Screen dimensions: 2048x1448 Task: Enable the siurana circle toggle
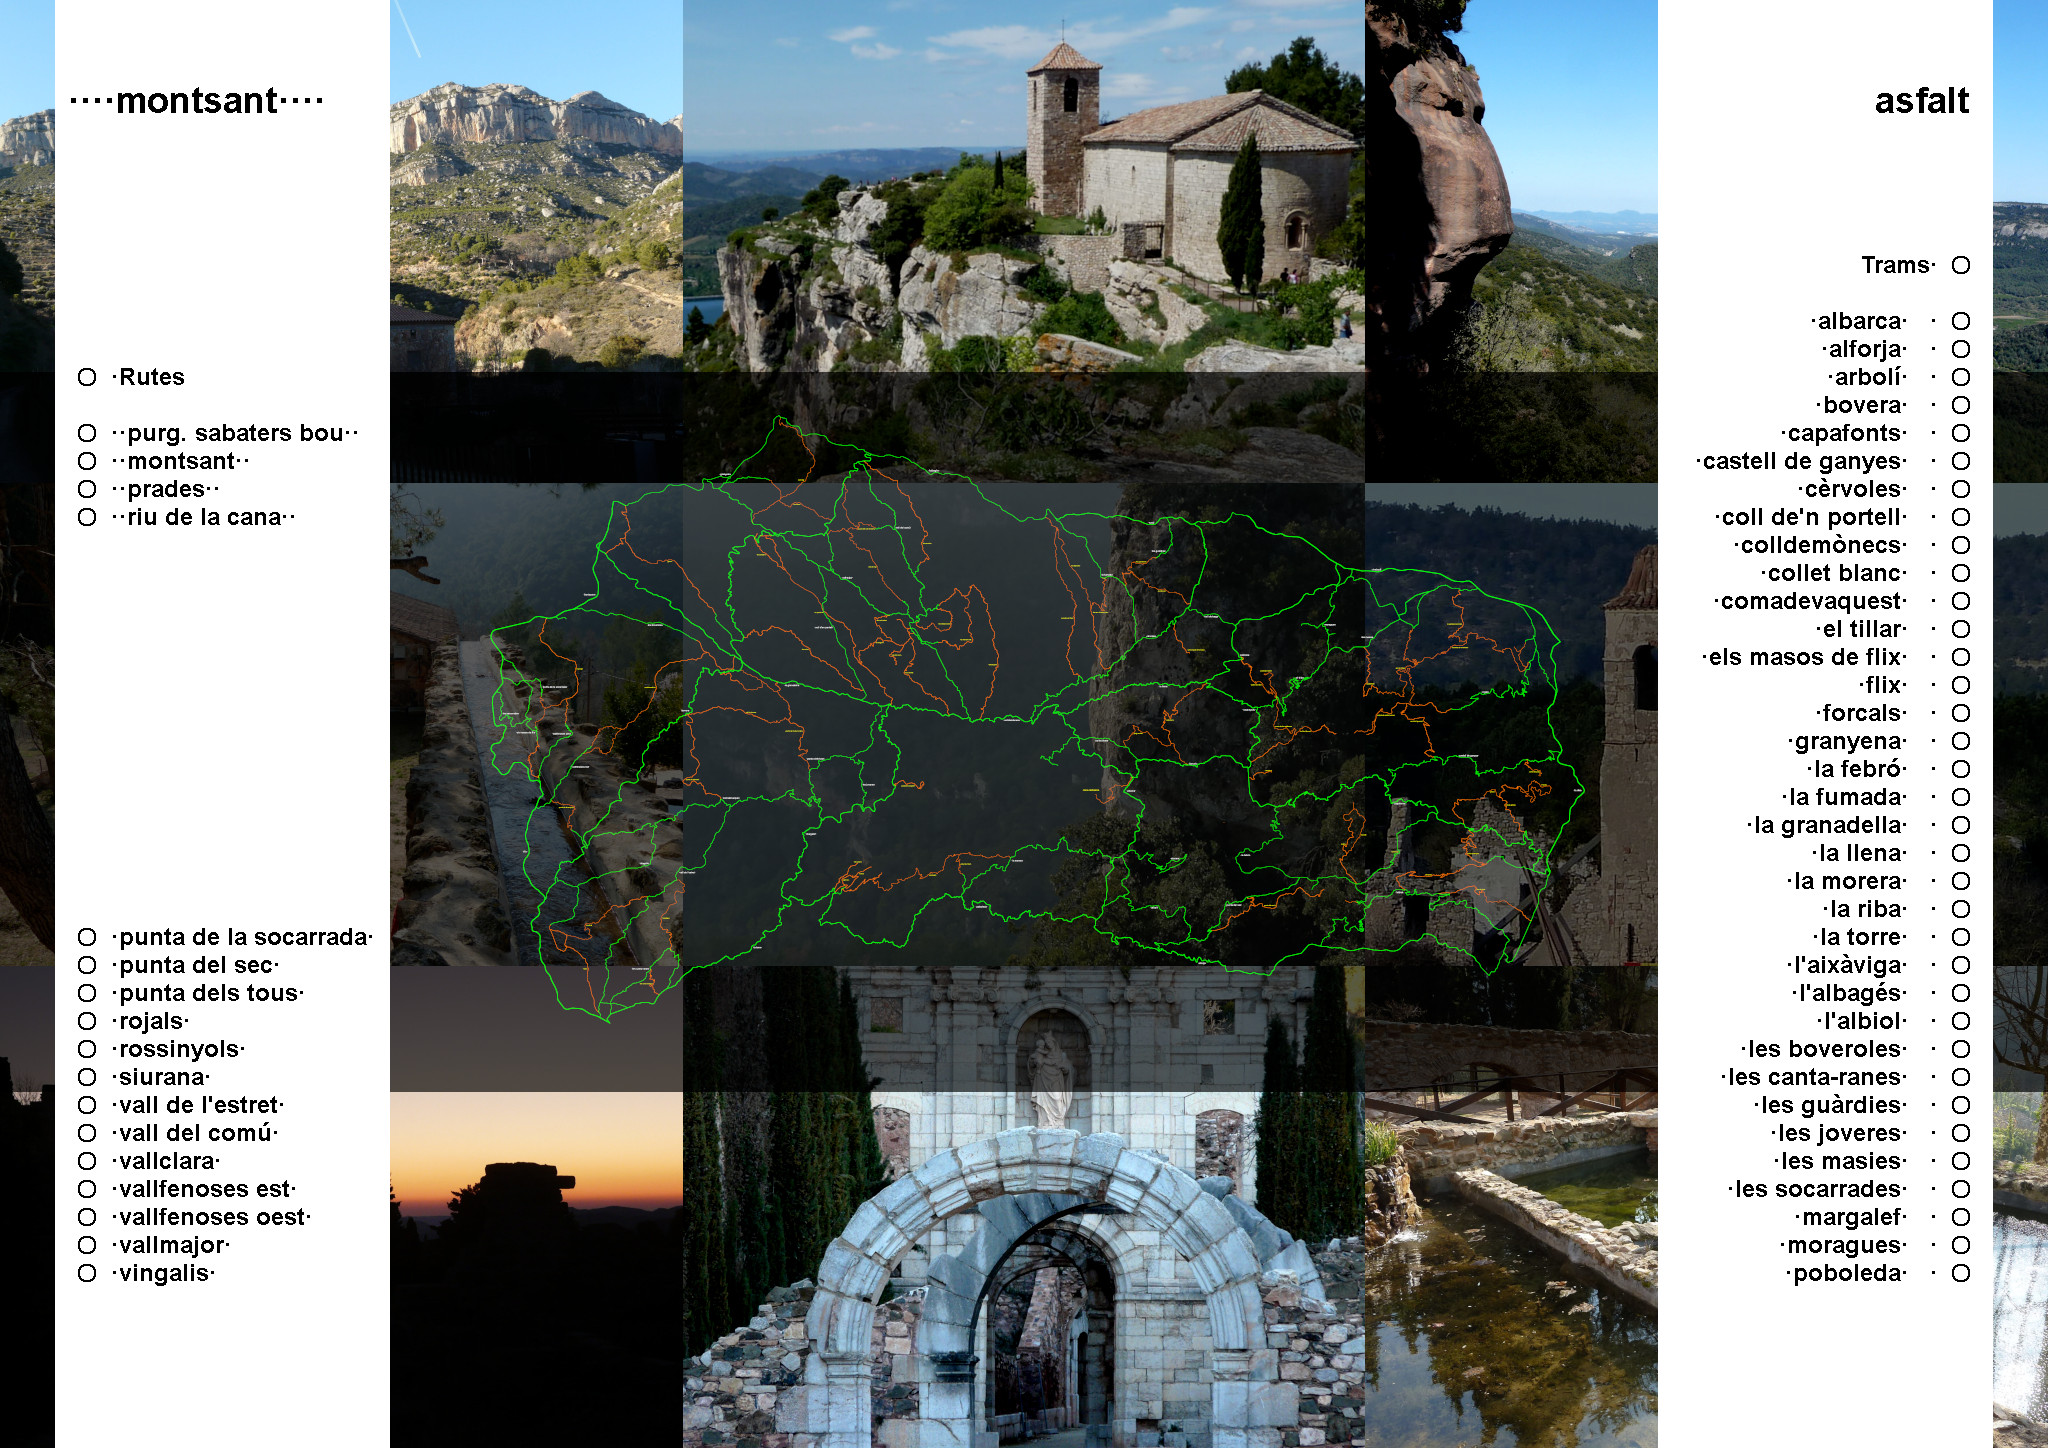click(x=87, y=1077)
